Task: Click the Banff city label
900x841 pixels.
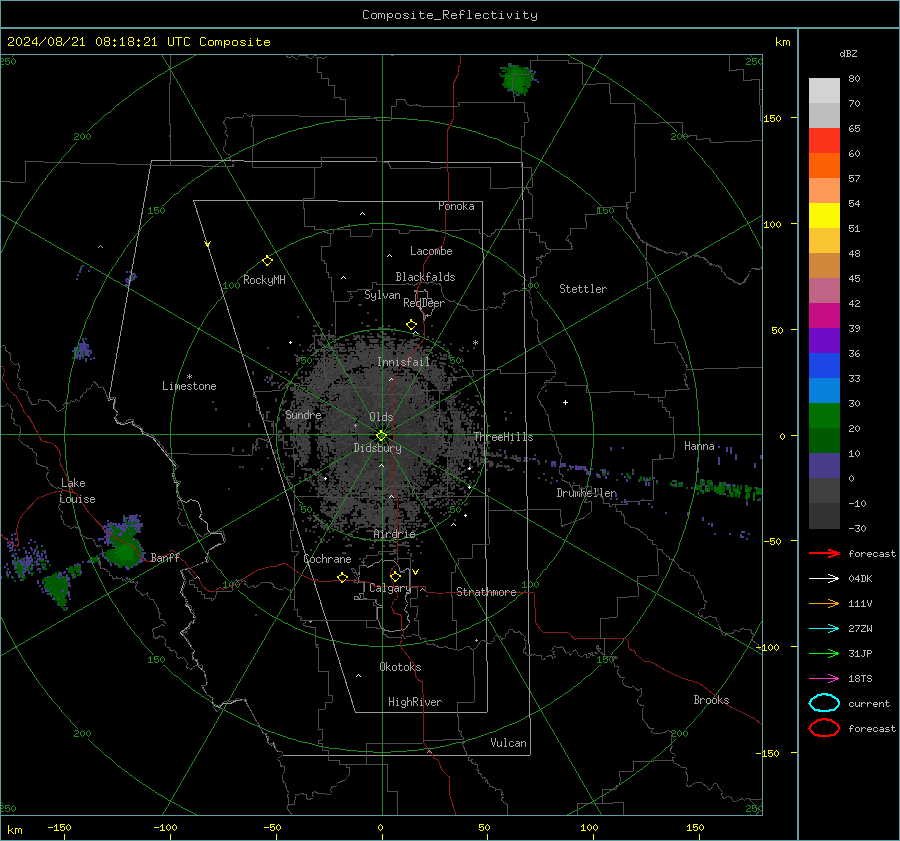Action: tap(165, 557)
